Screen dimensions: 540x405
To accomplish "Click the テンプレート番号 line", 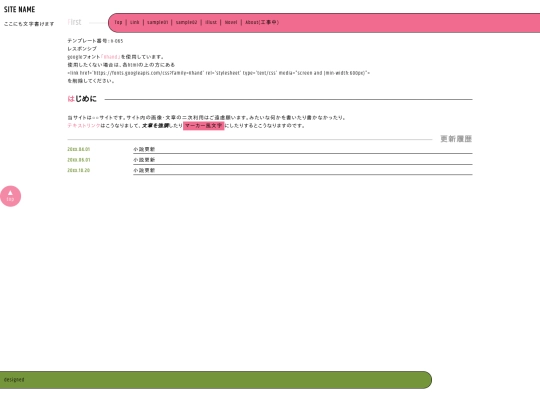I will [95, 41].
